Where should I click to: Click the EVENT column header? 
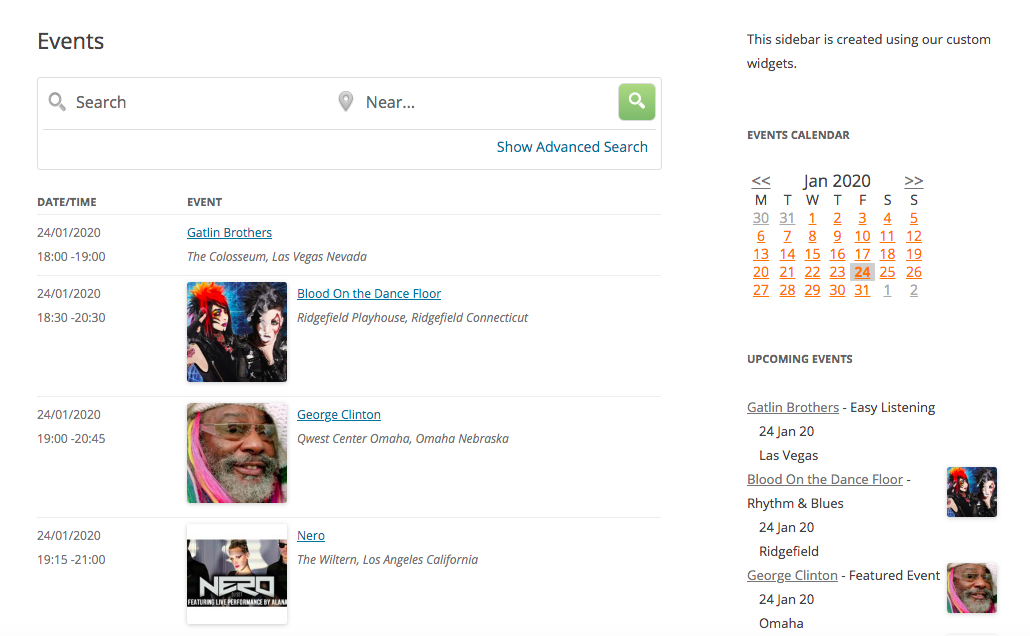204,202
